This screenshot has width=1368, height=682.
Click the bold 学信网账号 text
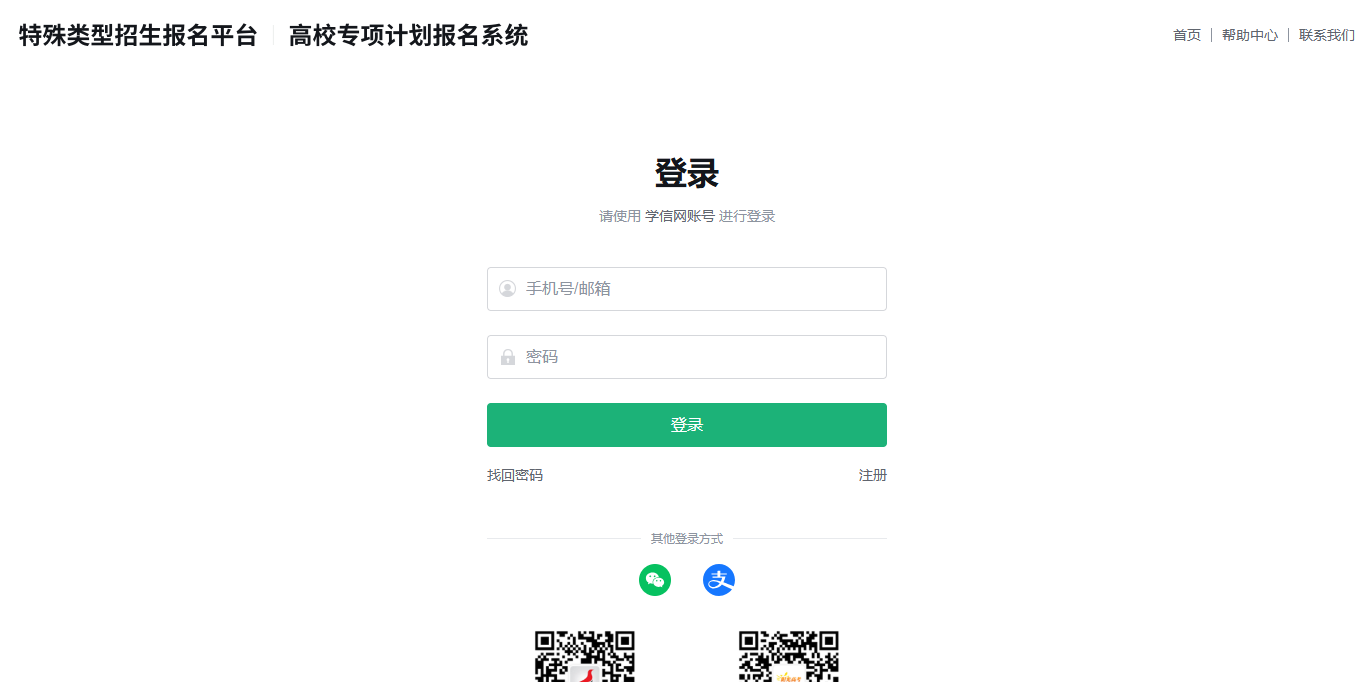pyautogui.click(x=680, y=216)
